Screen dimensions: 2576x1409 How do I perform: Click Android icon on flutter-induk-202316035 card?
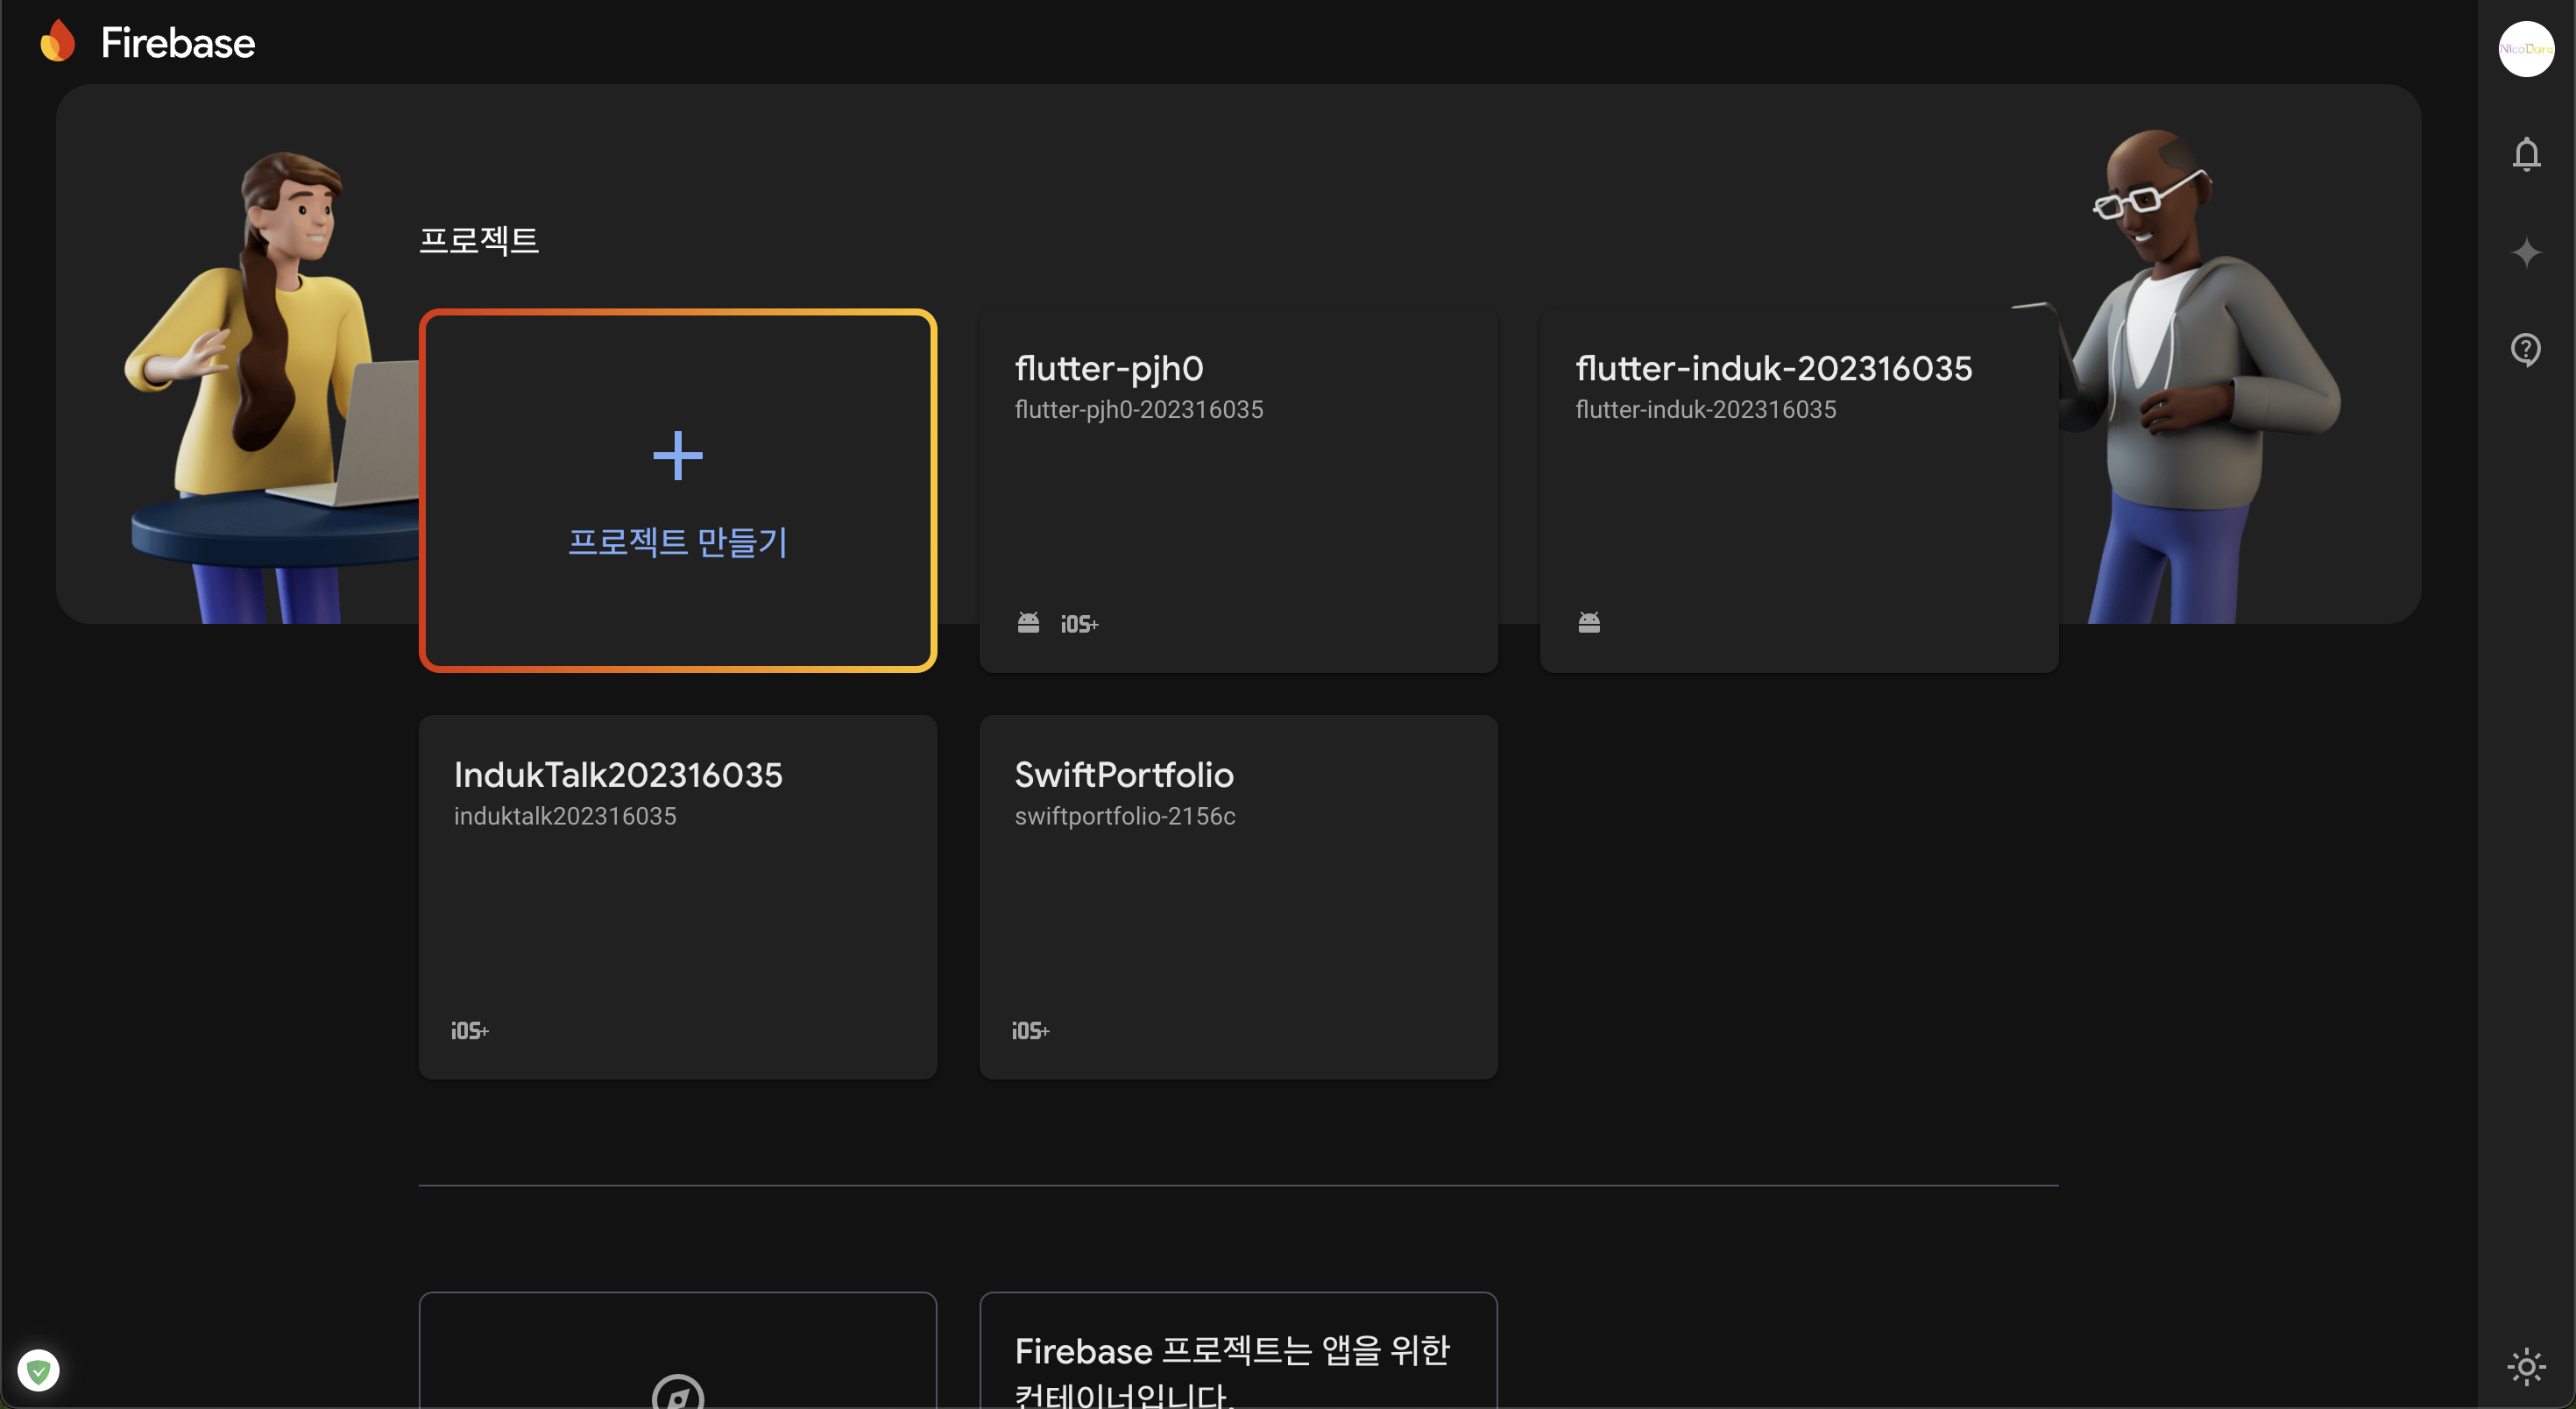click(x=1589, y=623)
